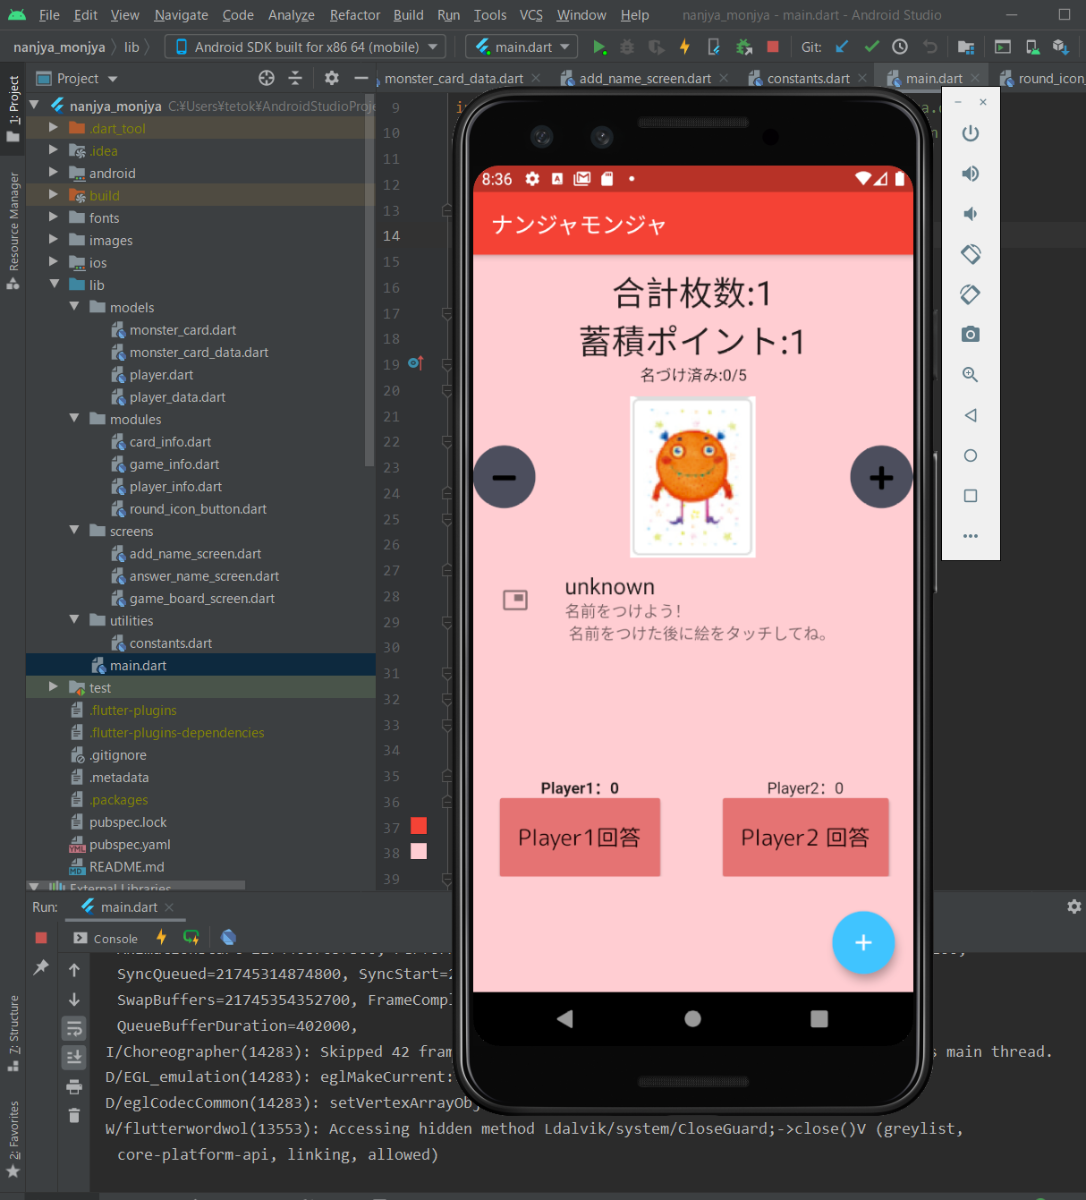Click the Player1回答 button
Viewport: 1086px width, 1200px height.
[580, 837]
